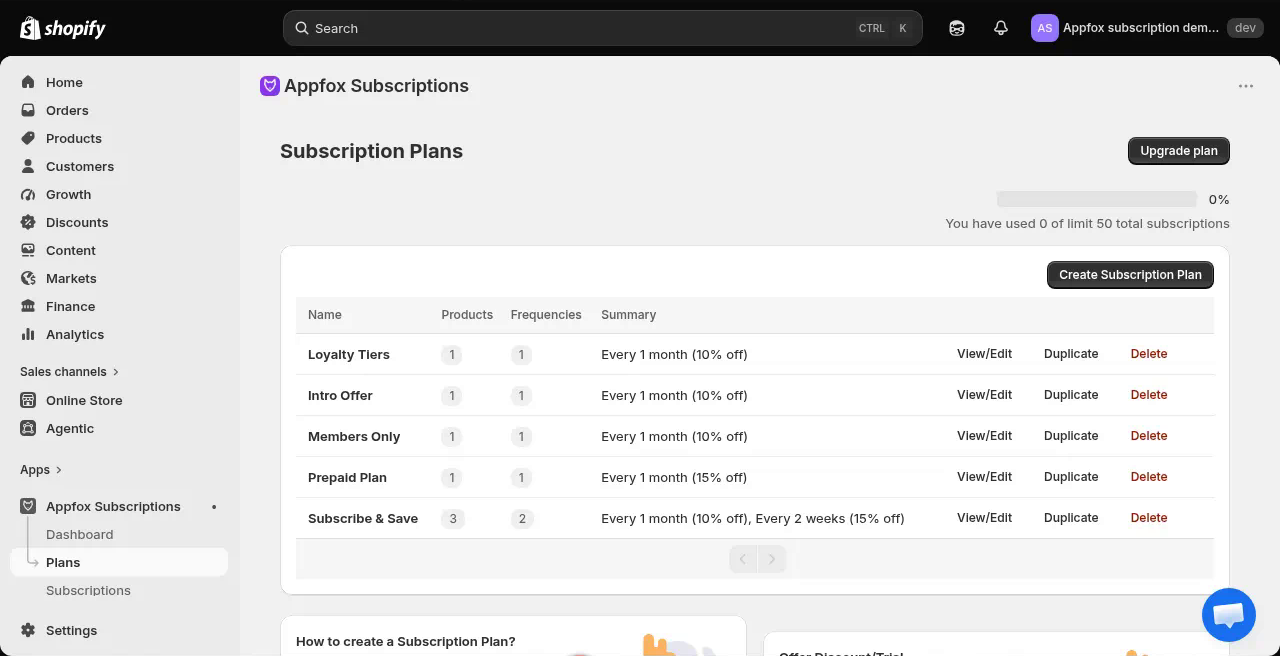
Task: Pin Appfox Subscriptions using the dot icon
Action: click(214, 507)
